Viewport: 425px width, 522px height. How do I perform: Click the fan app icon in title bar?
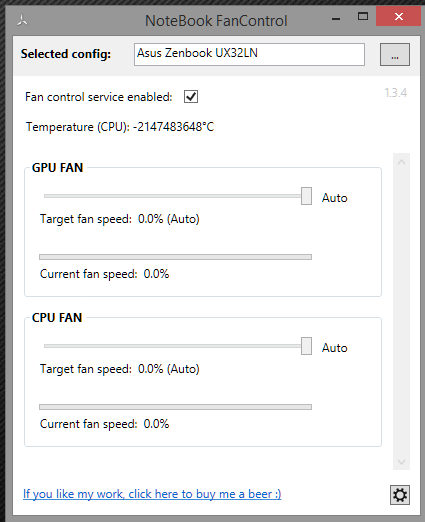[22, 20]
